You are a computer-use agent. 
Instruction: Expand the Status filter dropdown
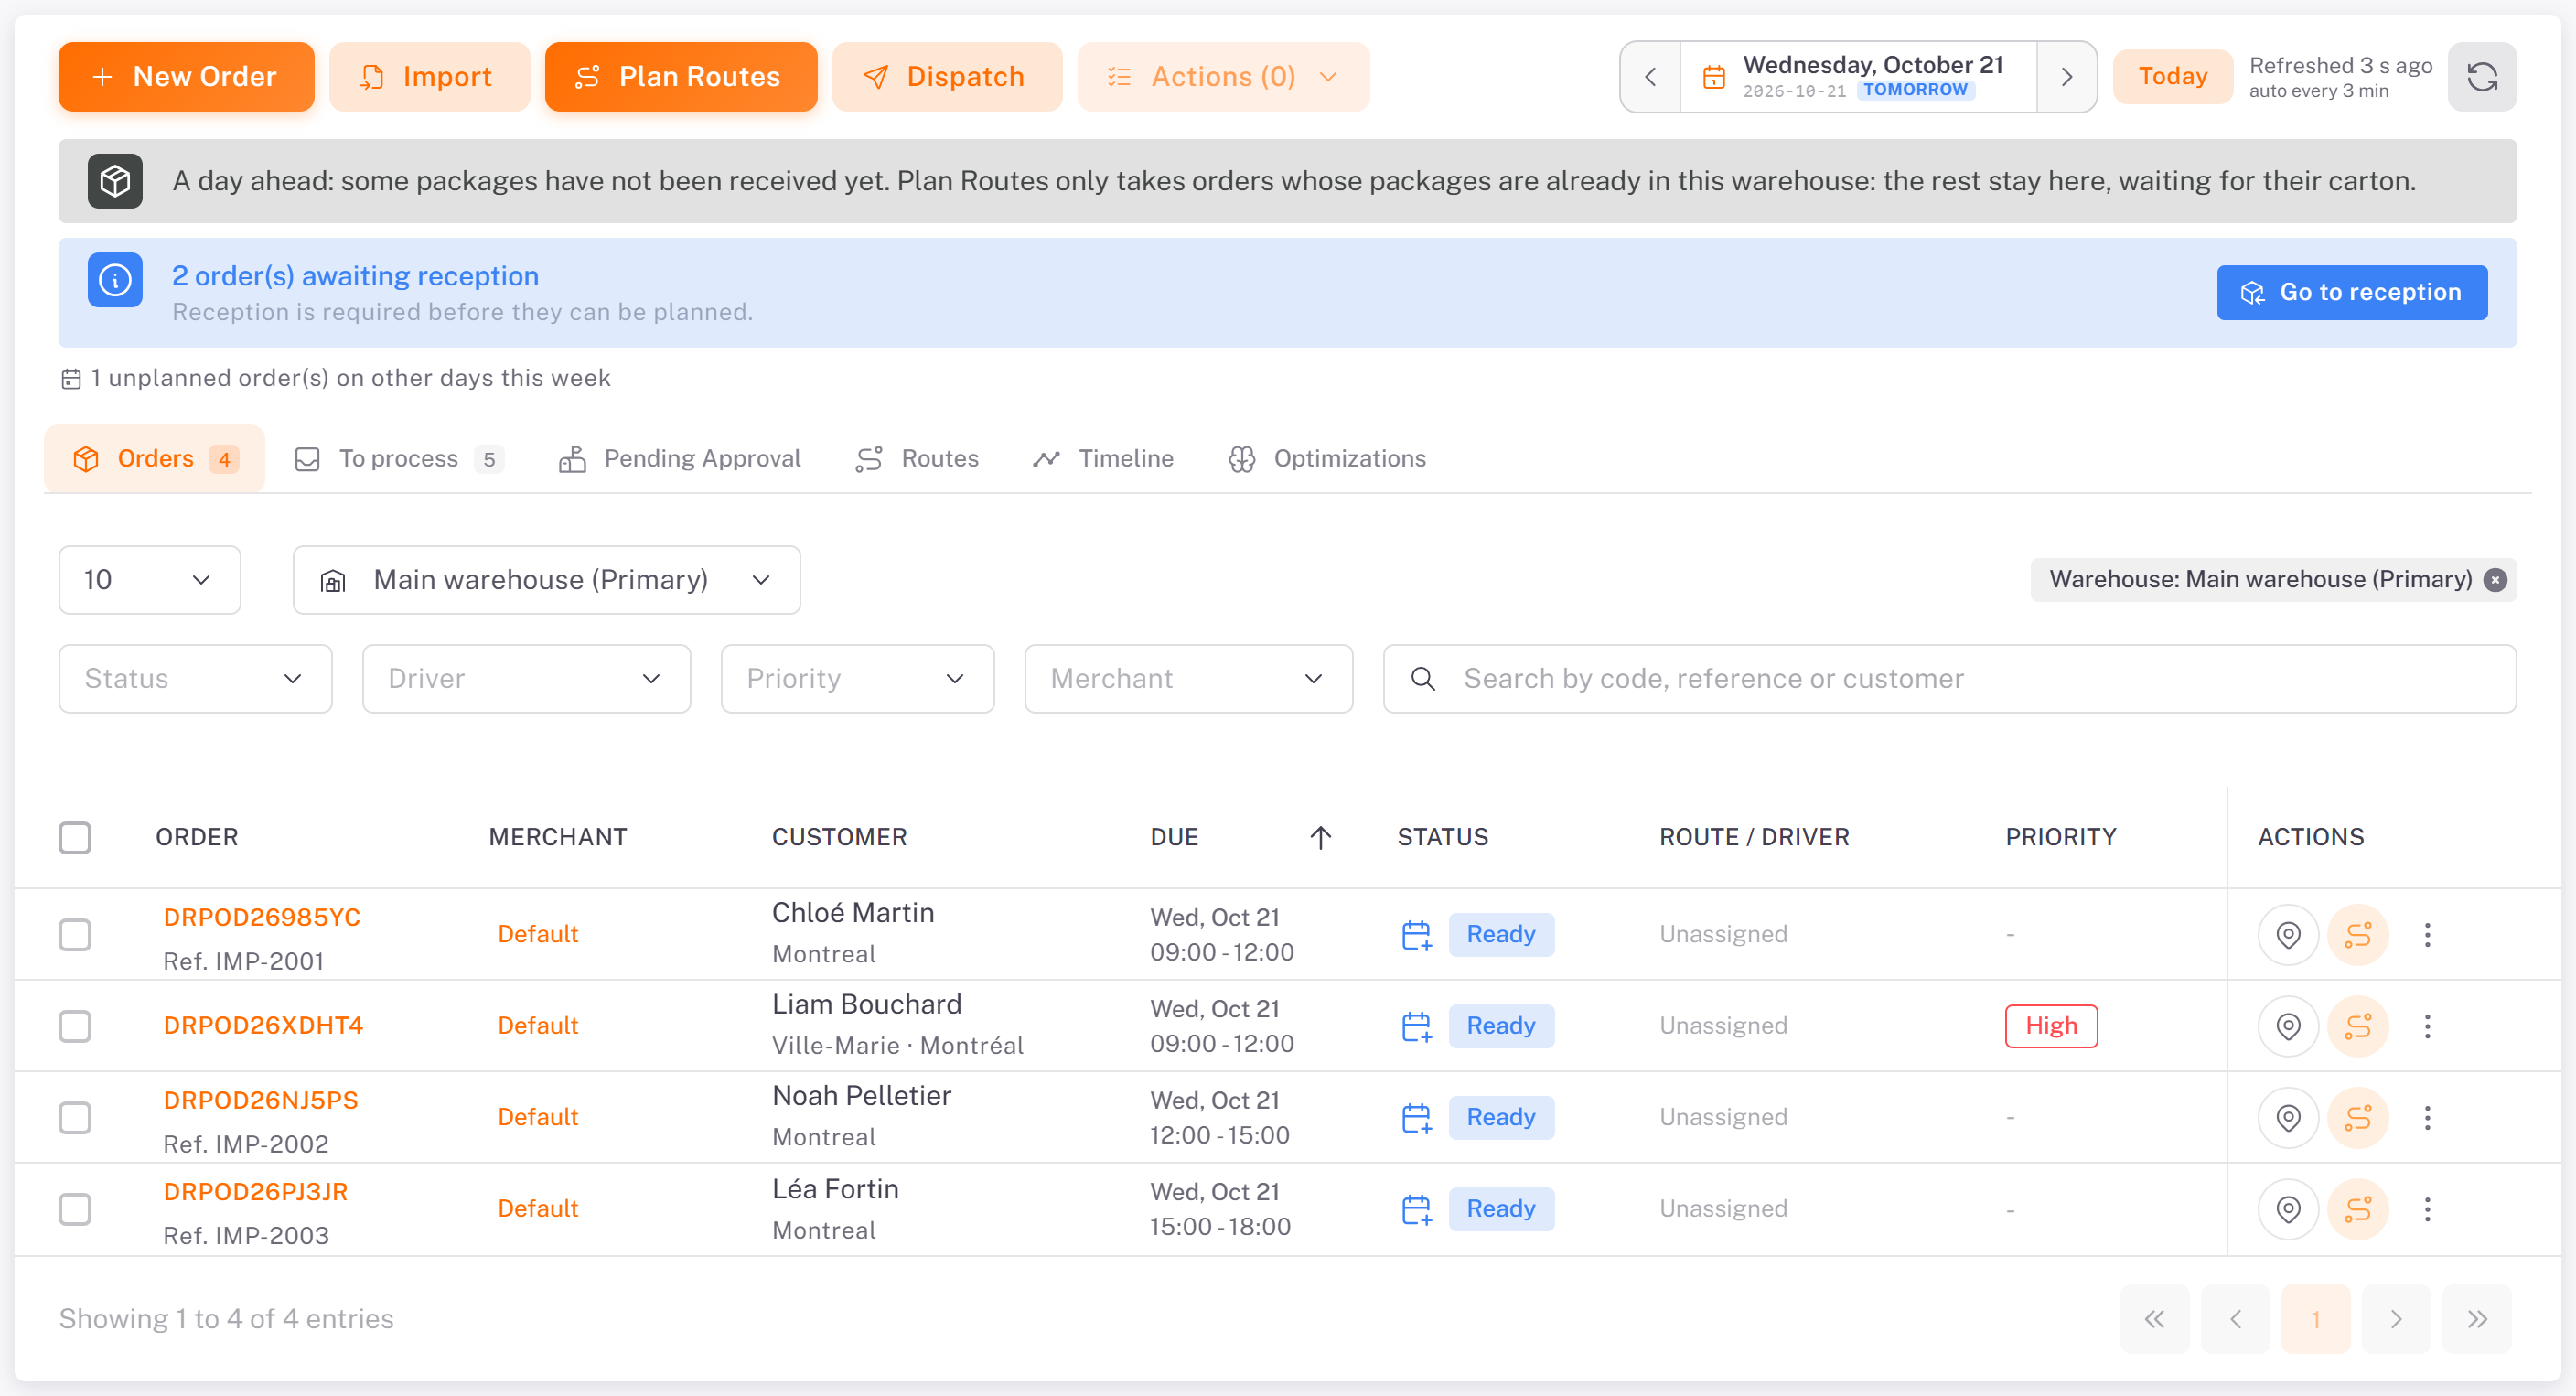(x=195, y=679)
